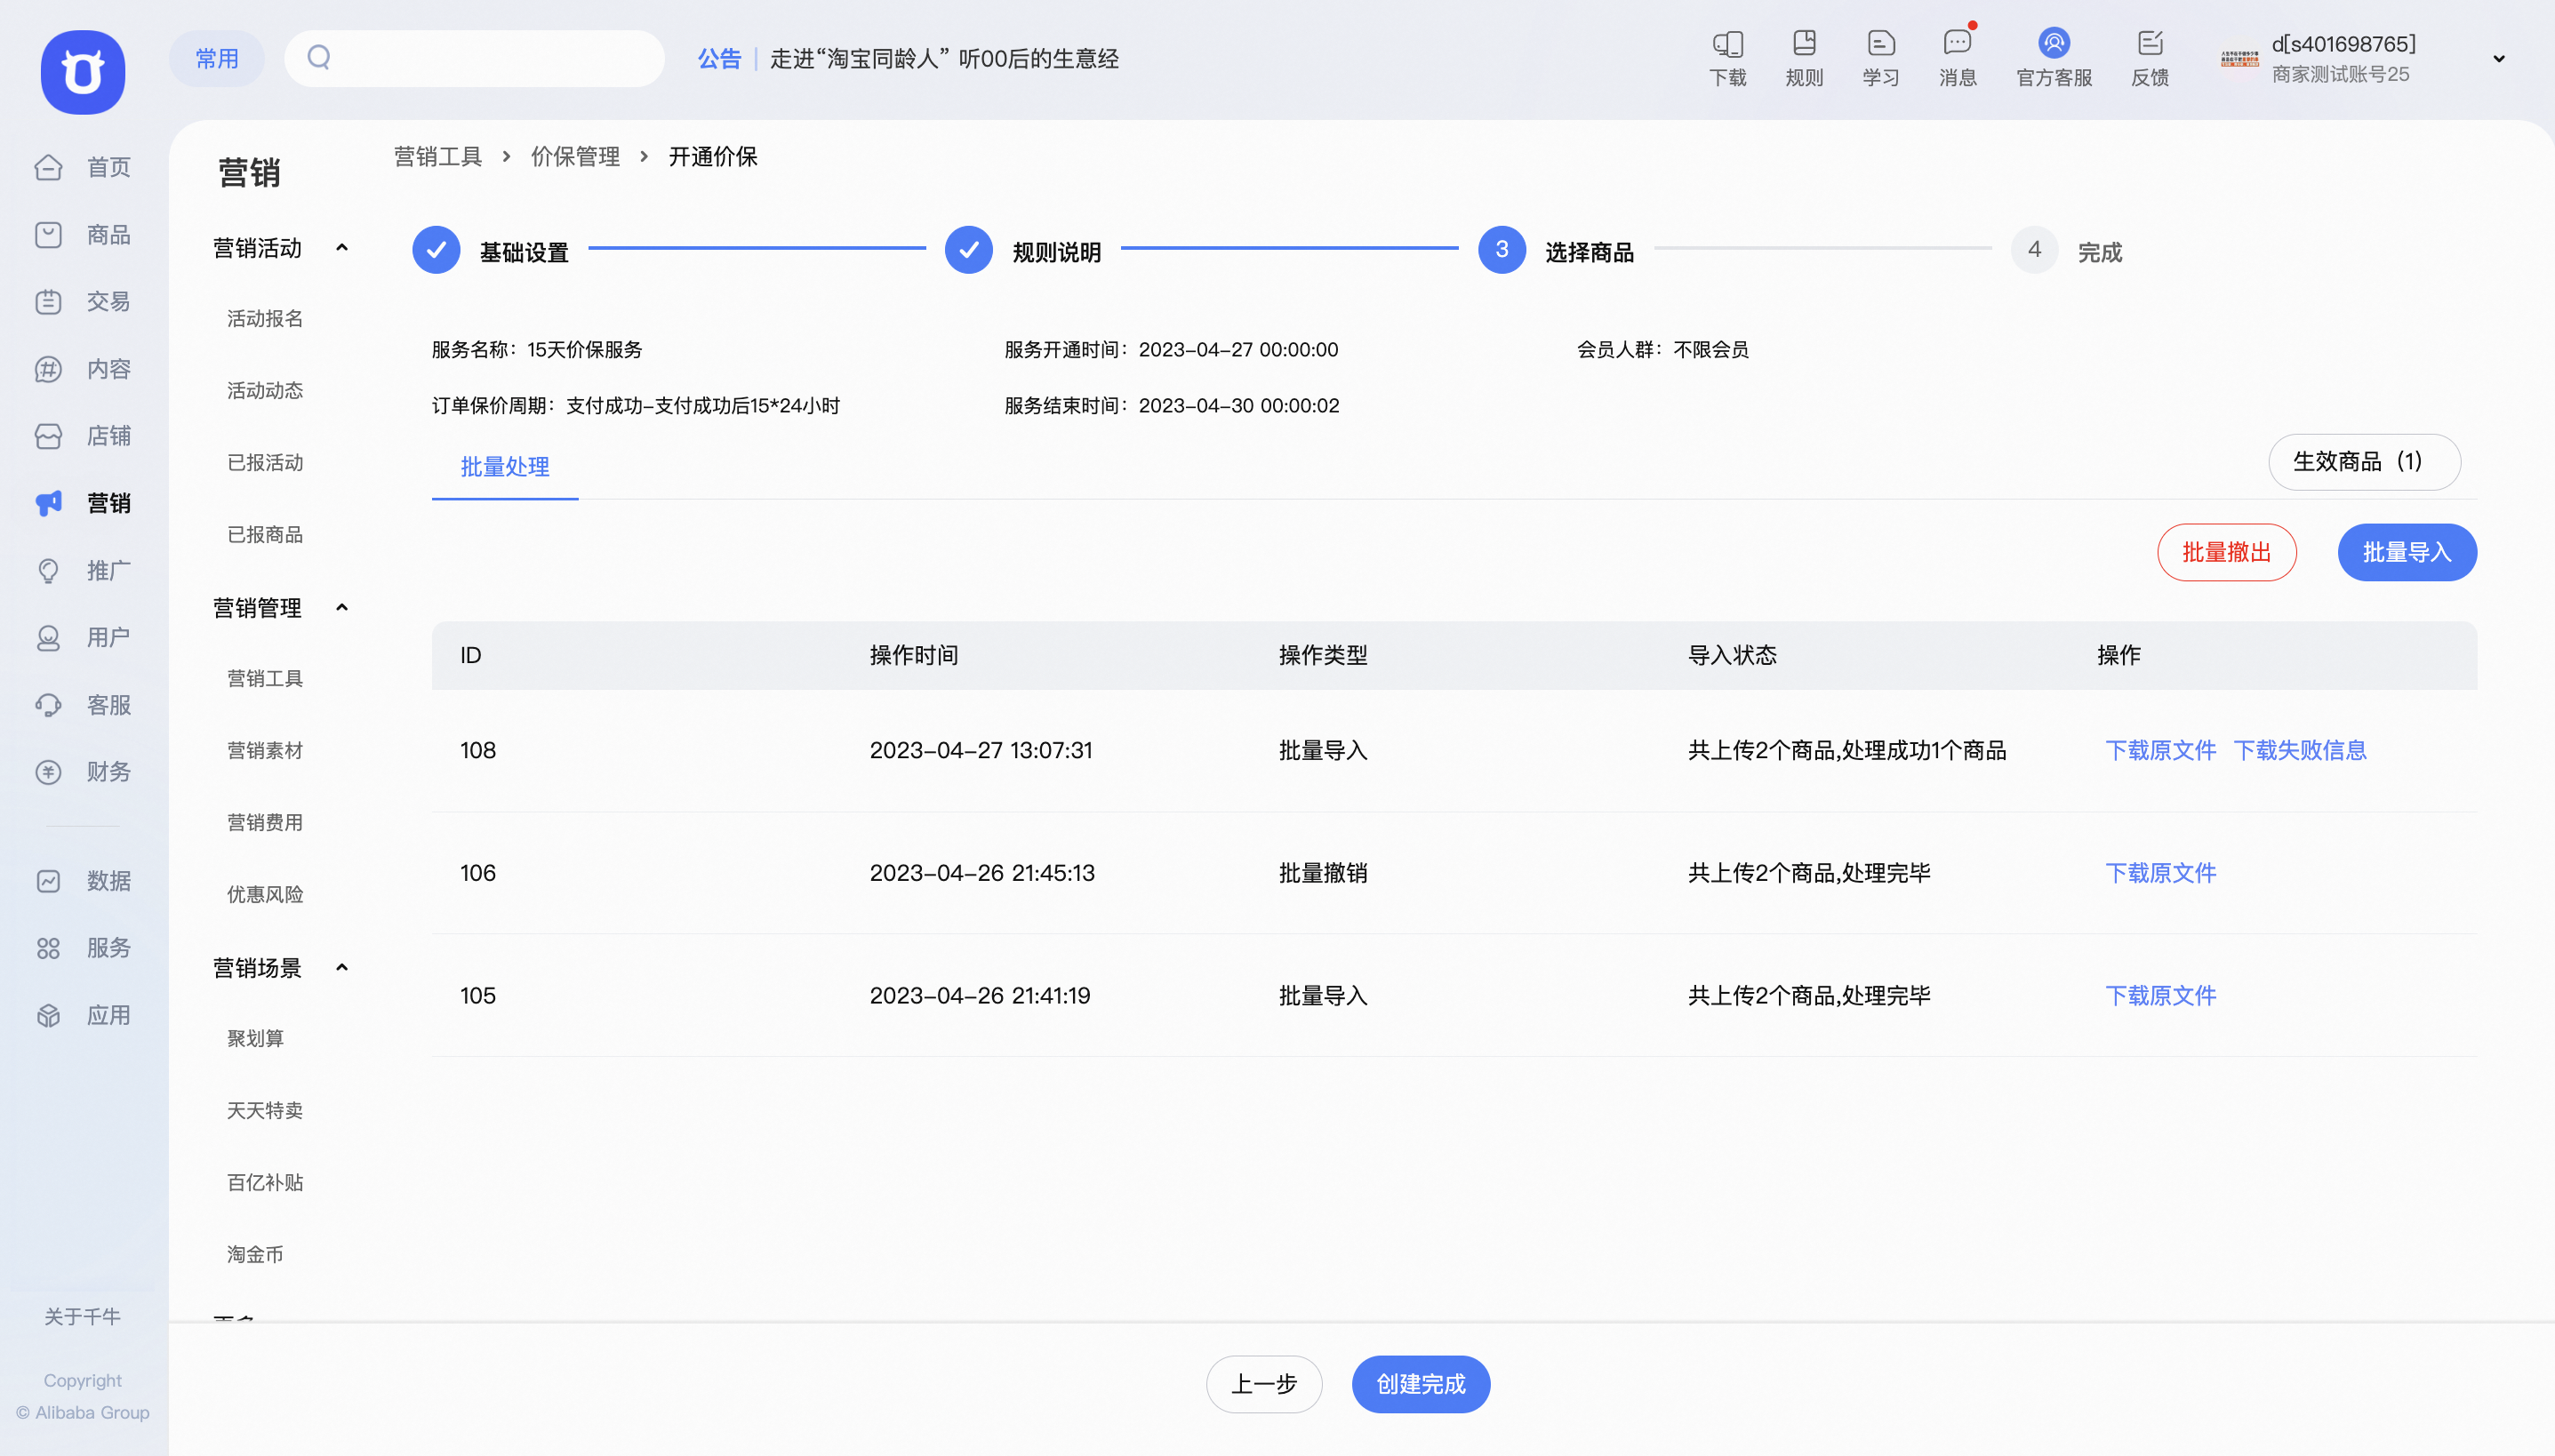Download 下载原文件 for ID 105
The width and height of the screenshot is (2555, 1456).
pyautogui.click(x=2161, y=996)
